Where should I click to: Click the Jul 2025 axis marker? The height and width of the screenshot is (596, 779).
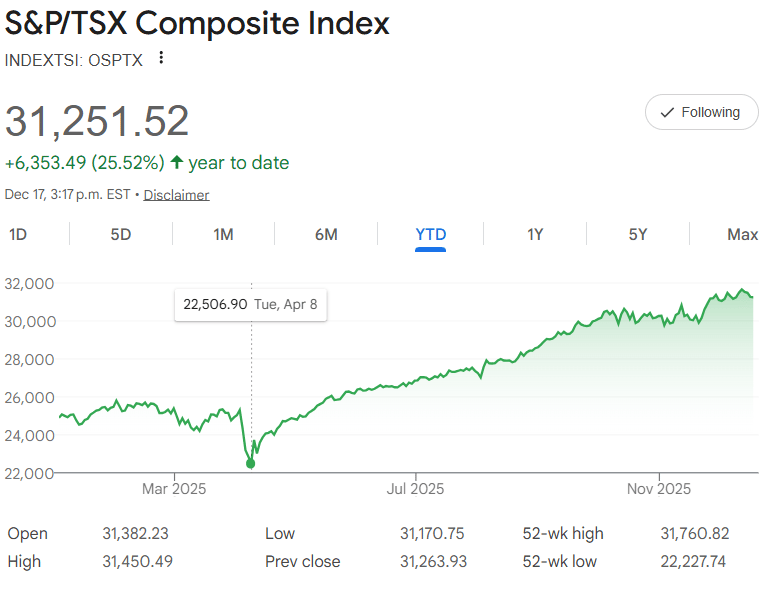(415, 489)
